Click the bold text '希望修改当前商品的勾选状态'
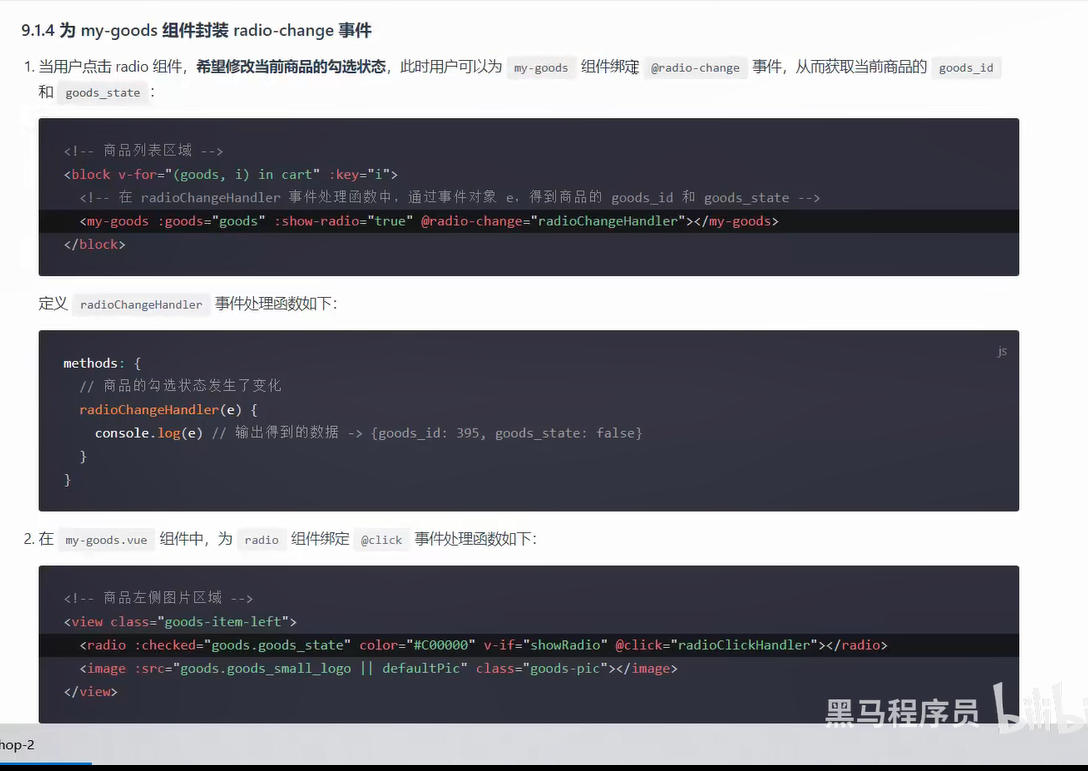 [291, 67]
